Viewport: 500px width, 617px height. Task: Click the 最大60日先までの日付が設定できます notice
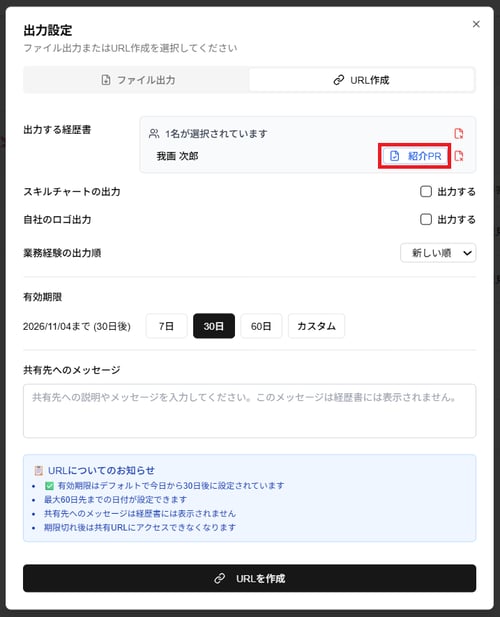(115, 499)
